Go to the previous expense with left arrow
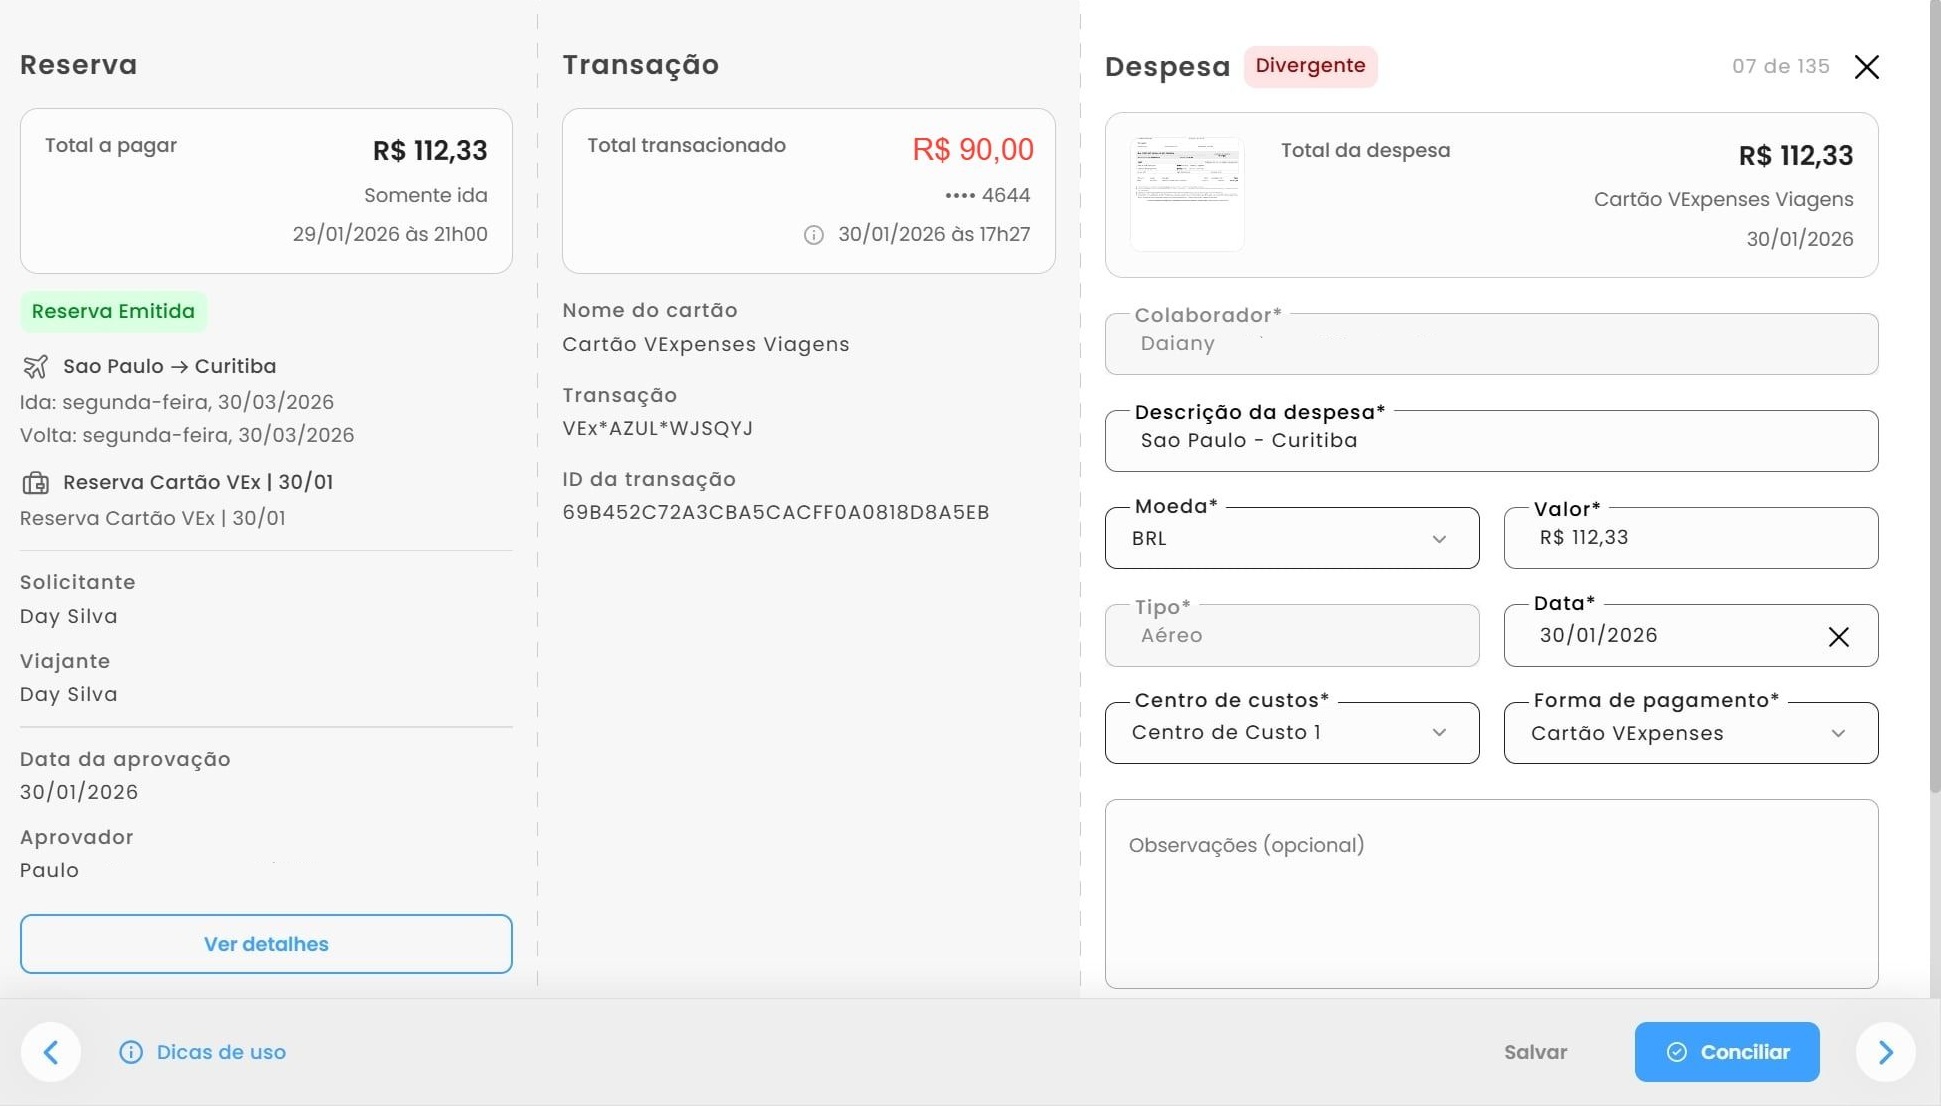Viewport: 1941px width, 1106px height. (x=51, y=1052)
